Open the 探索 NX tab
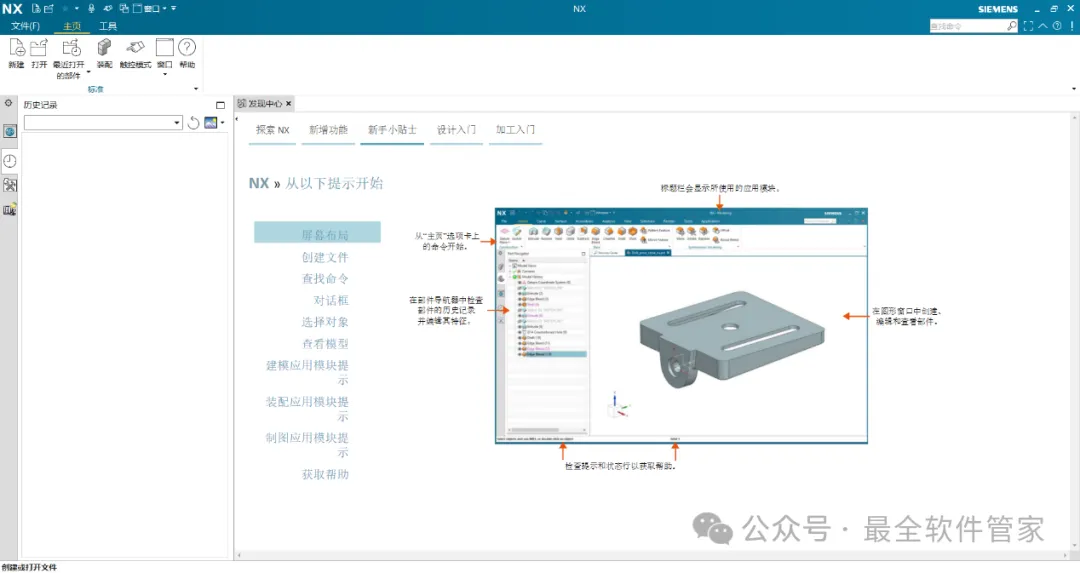The height and width of the screenshot is (573, 1080). click(273, 129)
